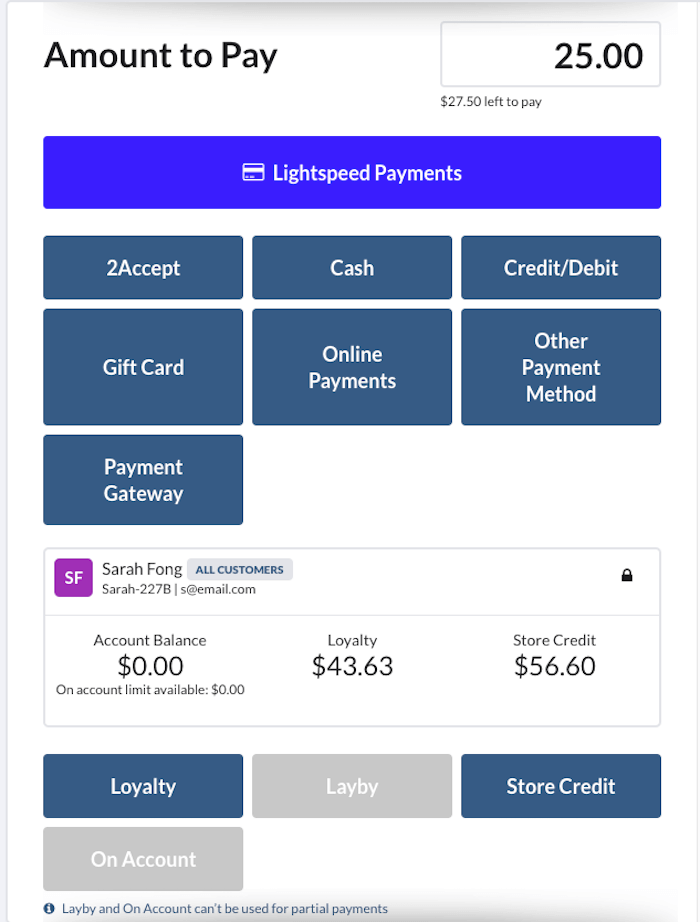Click the $56.60 Store Credit amount
This screenshot has height=922, width=700.
tap(555, 666)
